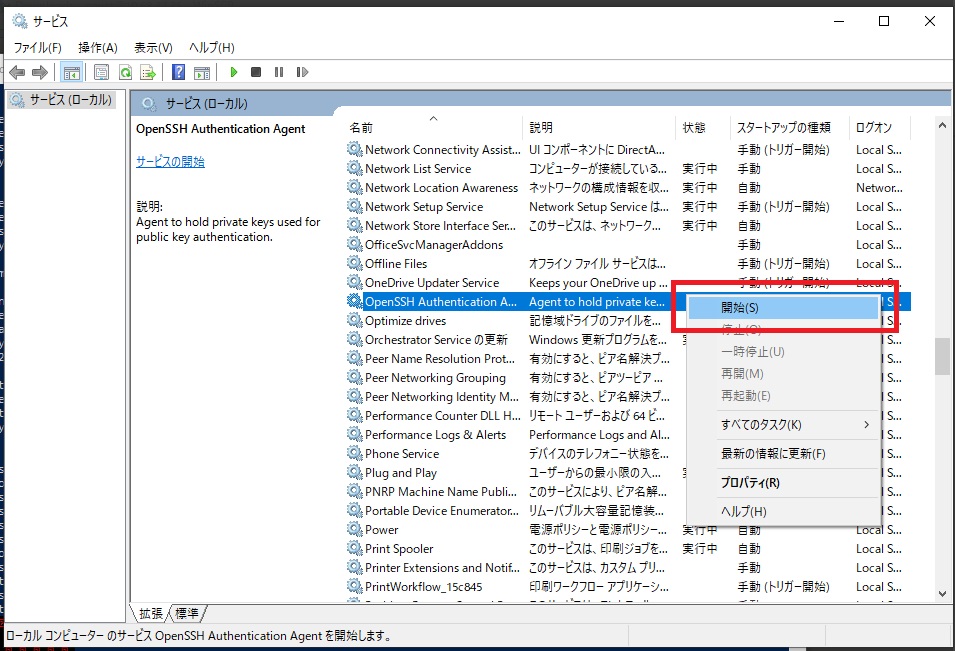Select Orchestrator Service の更新 row name
This screenshot has width=955, height=651.
pos(436,339)
